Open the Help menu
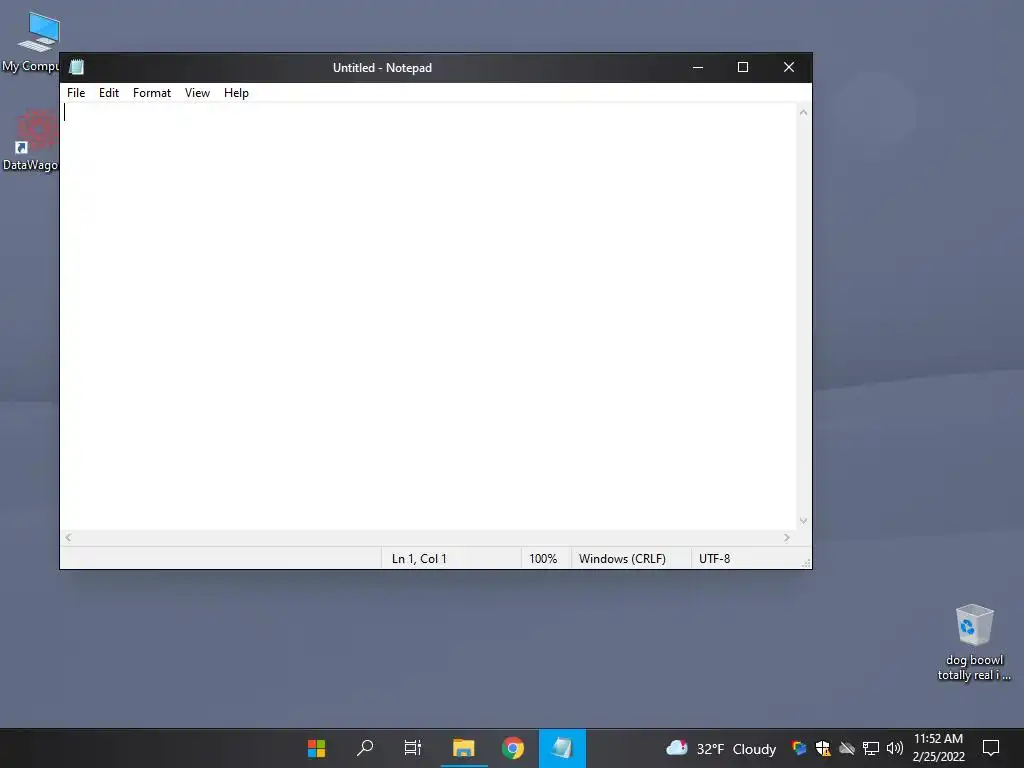The width and height of the screenshot is (1024, 768). tap(236, 93)
